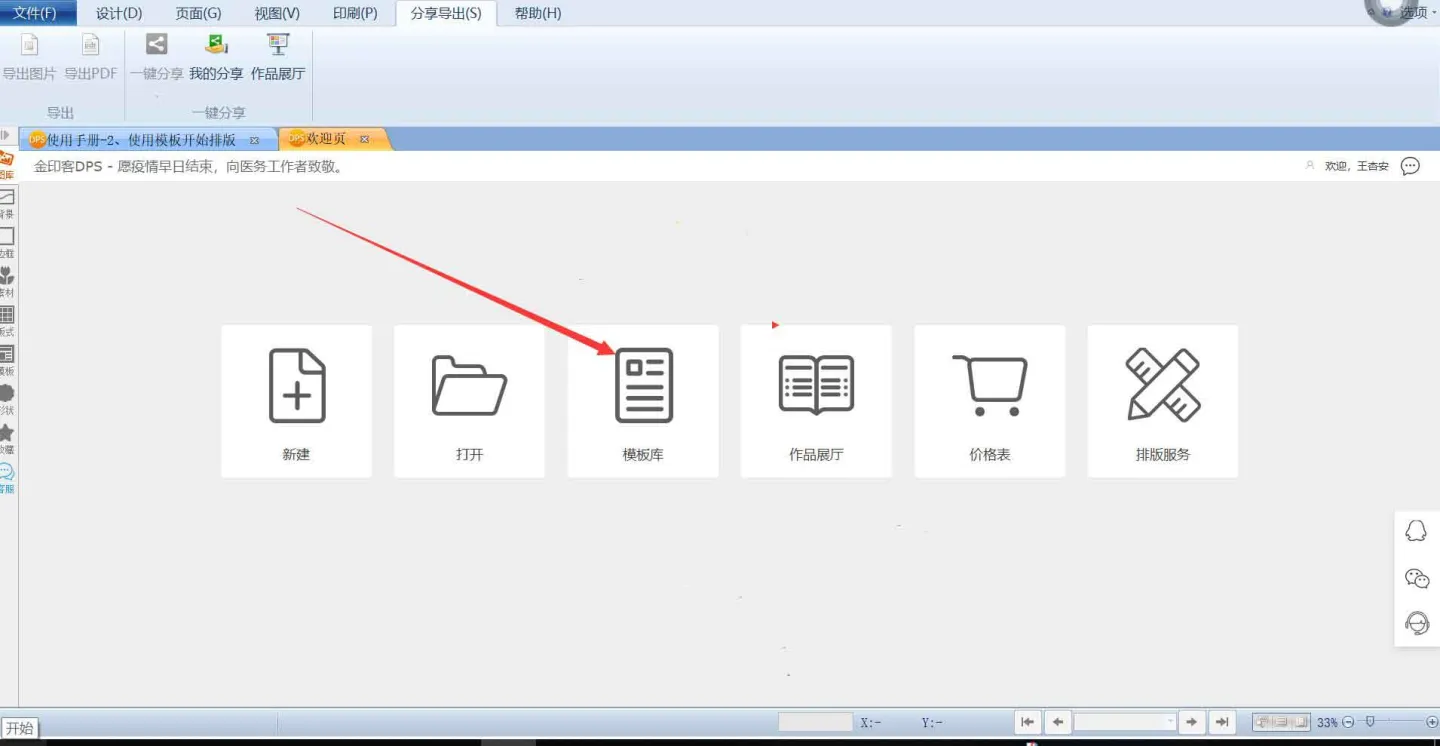Click the headset customer service icon
The height and width of the screenshot is (746, 1440).
[1417, 624]
